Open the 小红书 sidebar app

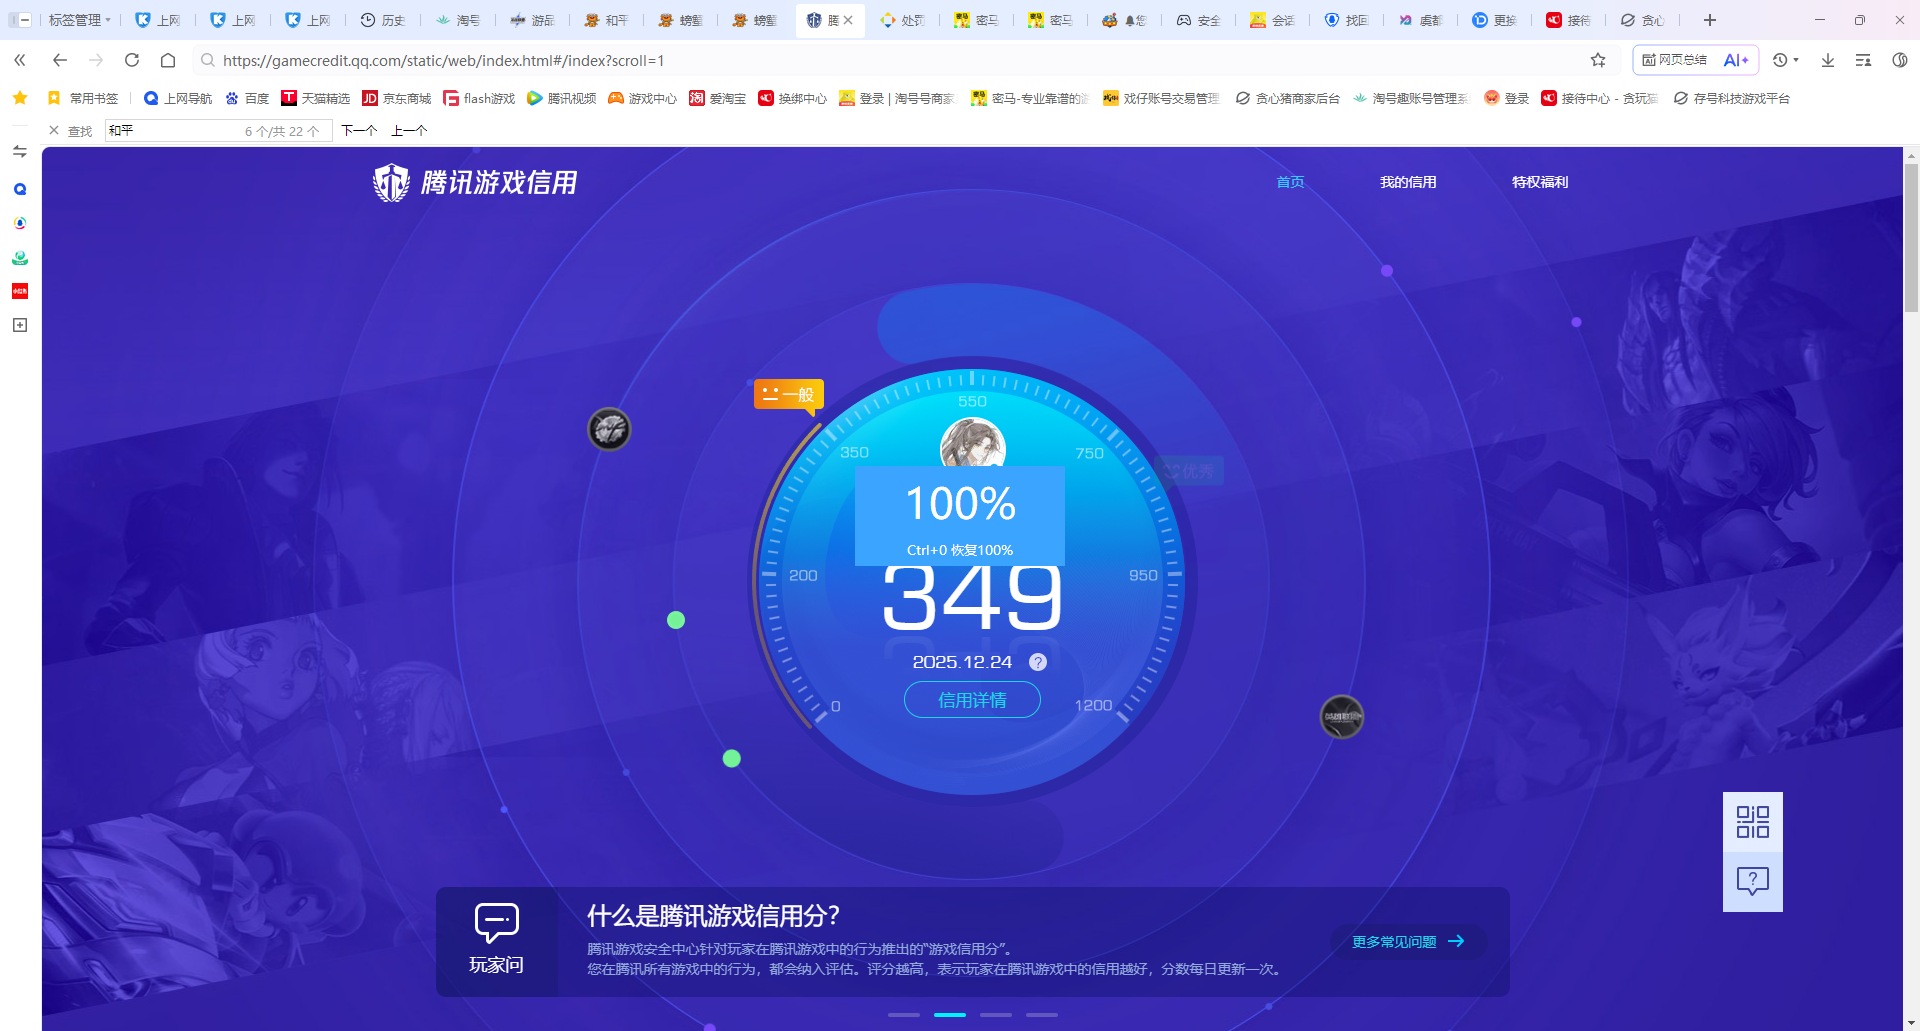(19, 291)
